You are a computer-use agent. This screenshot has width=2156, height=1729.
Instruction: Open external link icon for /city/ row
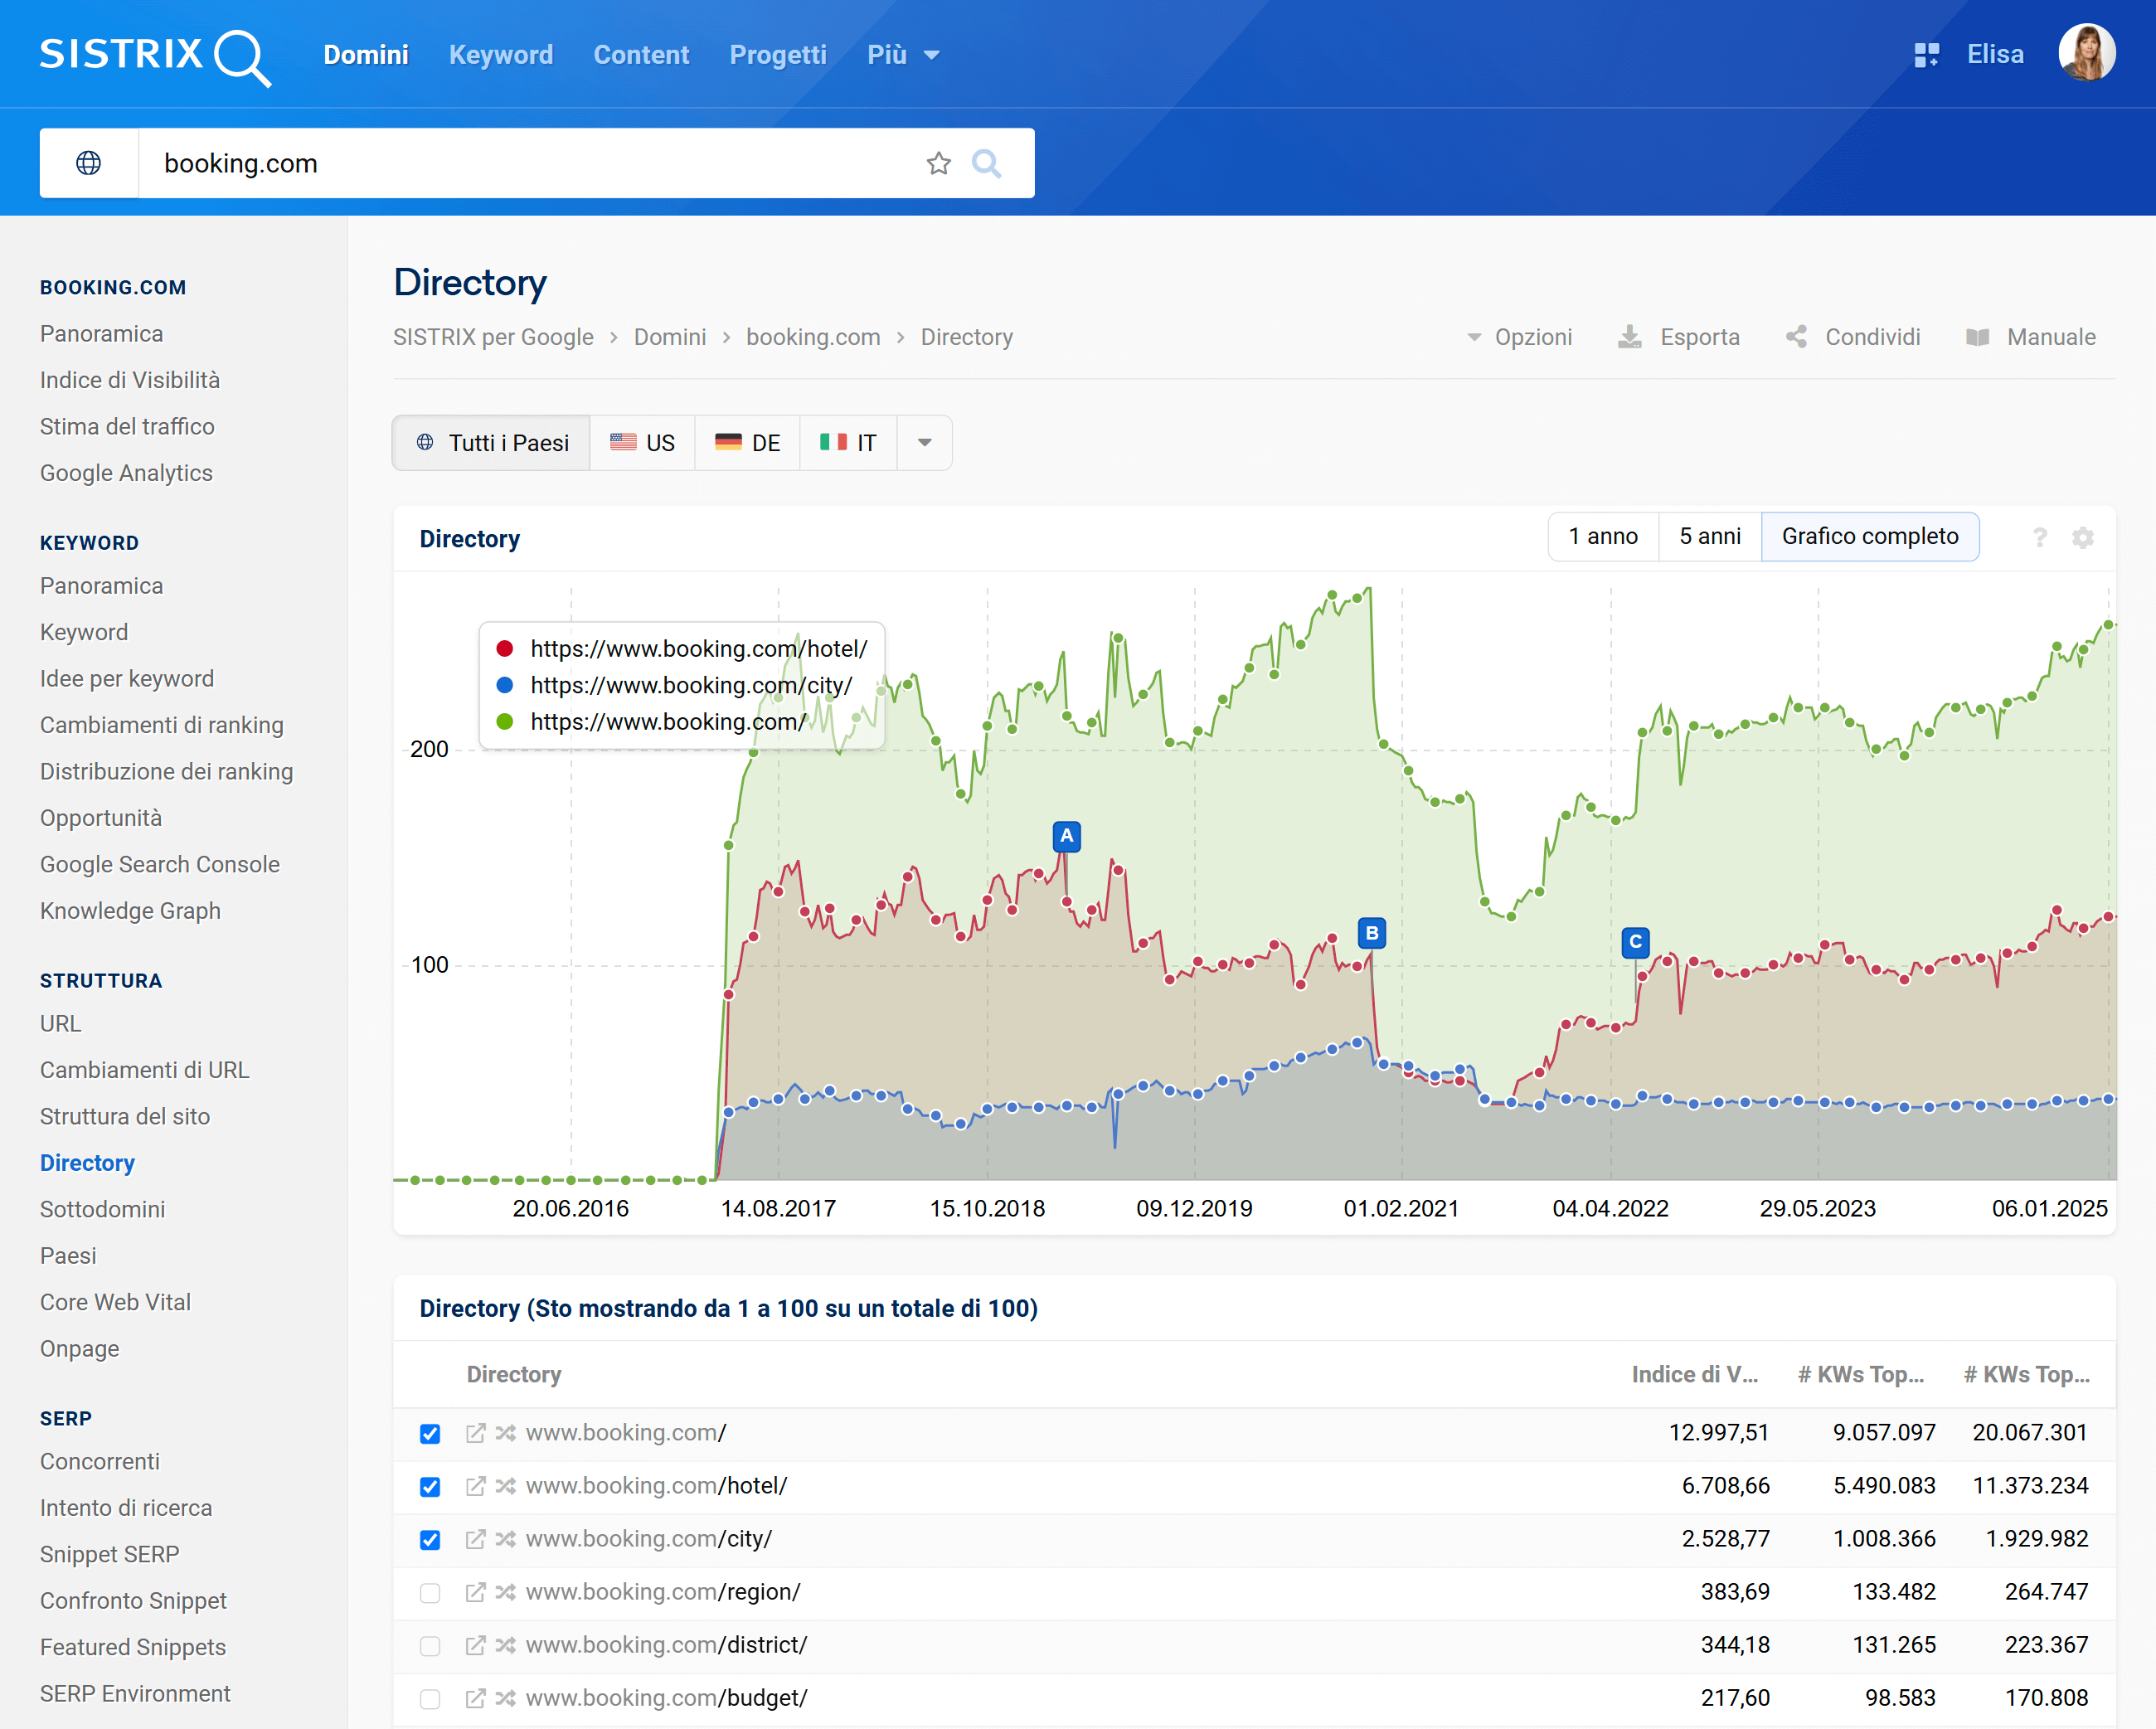(x=476, y=1539)
